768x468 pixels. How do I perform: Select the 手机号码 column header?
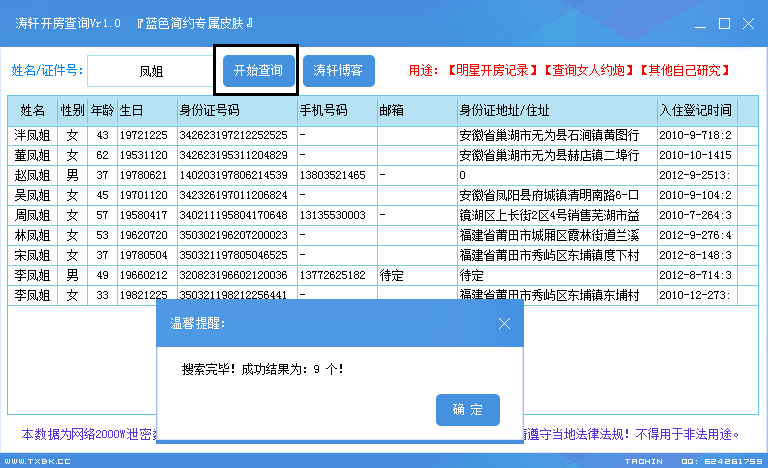click(x=337, y=111)
